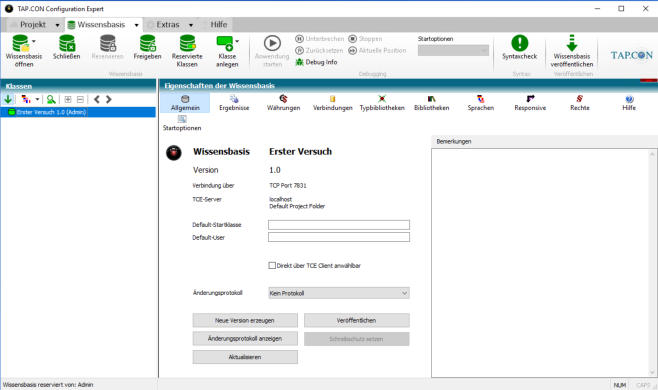658x390 pixels.
Task: Open the hierarchy icon dropdown in Klassen toolbar
Action: coord(37,99)
